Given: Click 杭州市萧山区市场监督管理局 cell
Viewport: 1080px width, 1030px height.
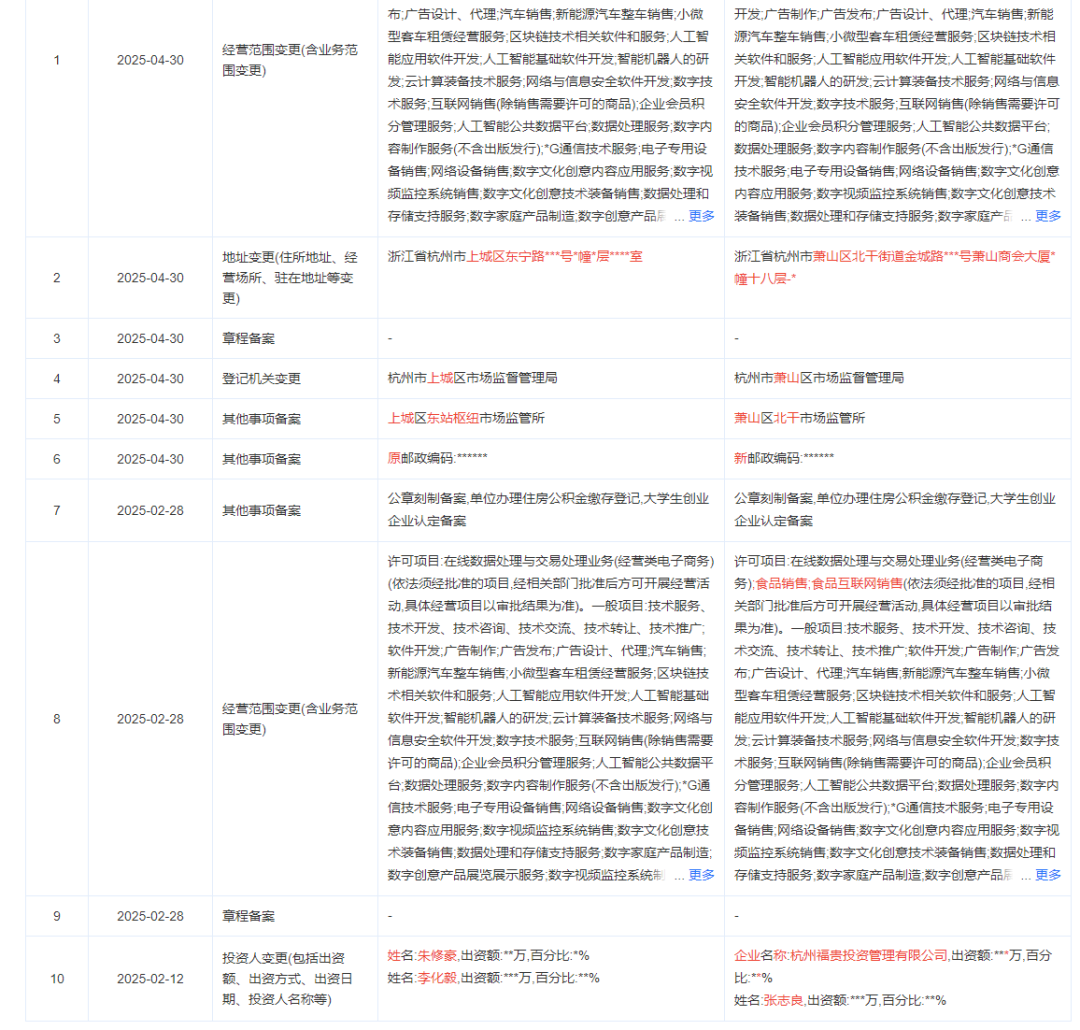Looking at the screenshot, I should 819,379.
